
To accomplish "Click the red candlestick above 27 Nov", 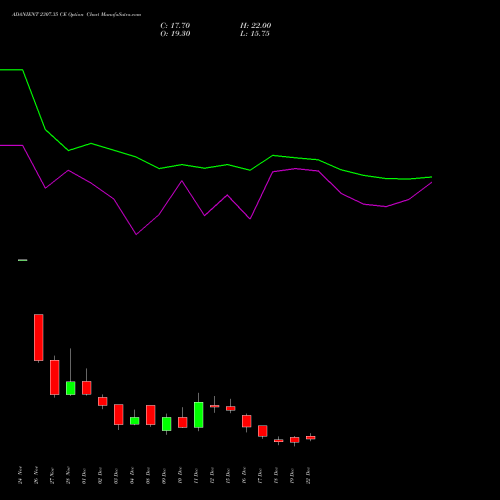I will coord(55,377).
